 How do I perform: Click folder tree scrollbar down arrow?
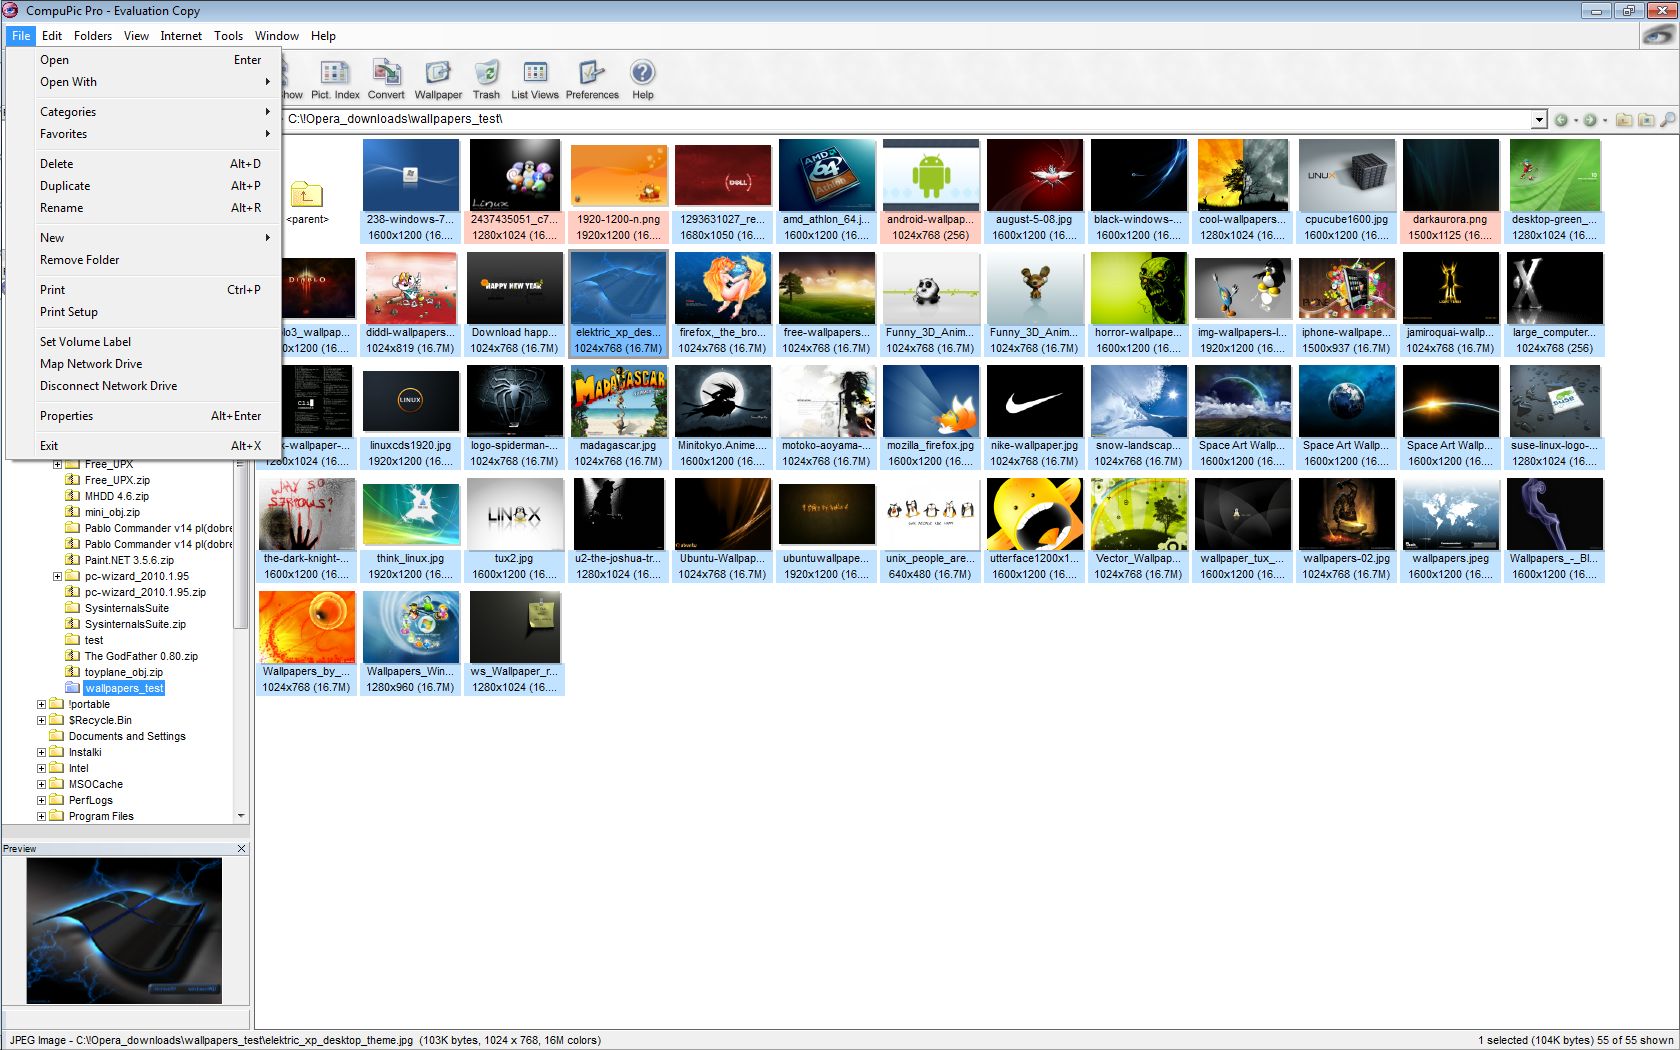(241, 816)
